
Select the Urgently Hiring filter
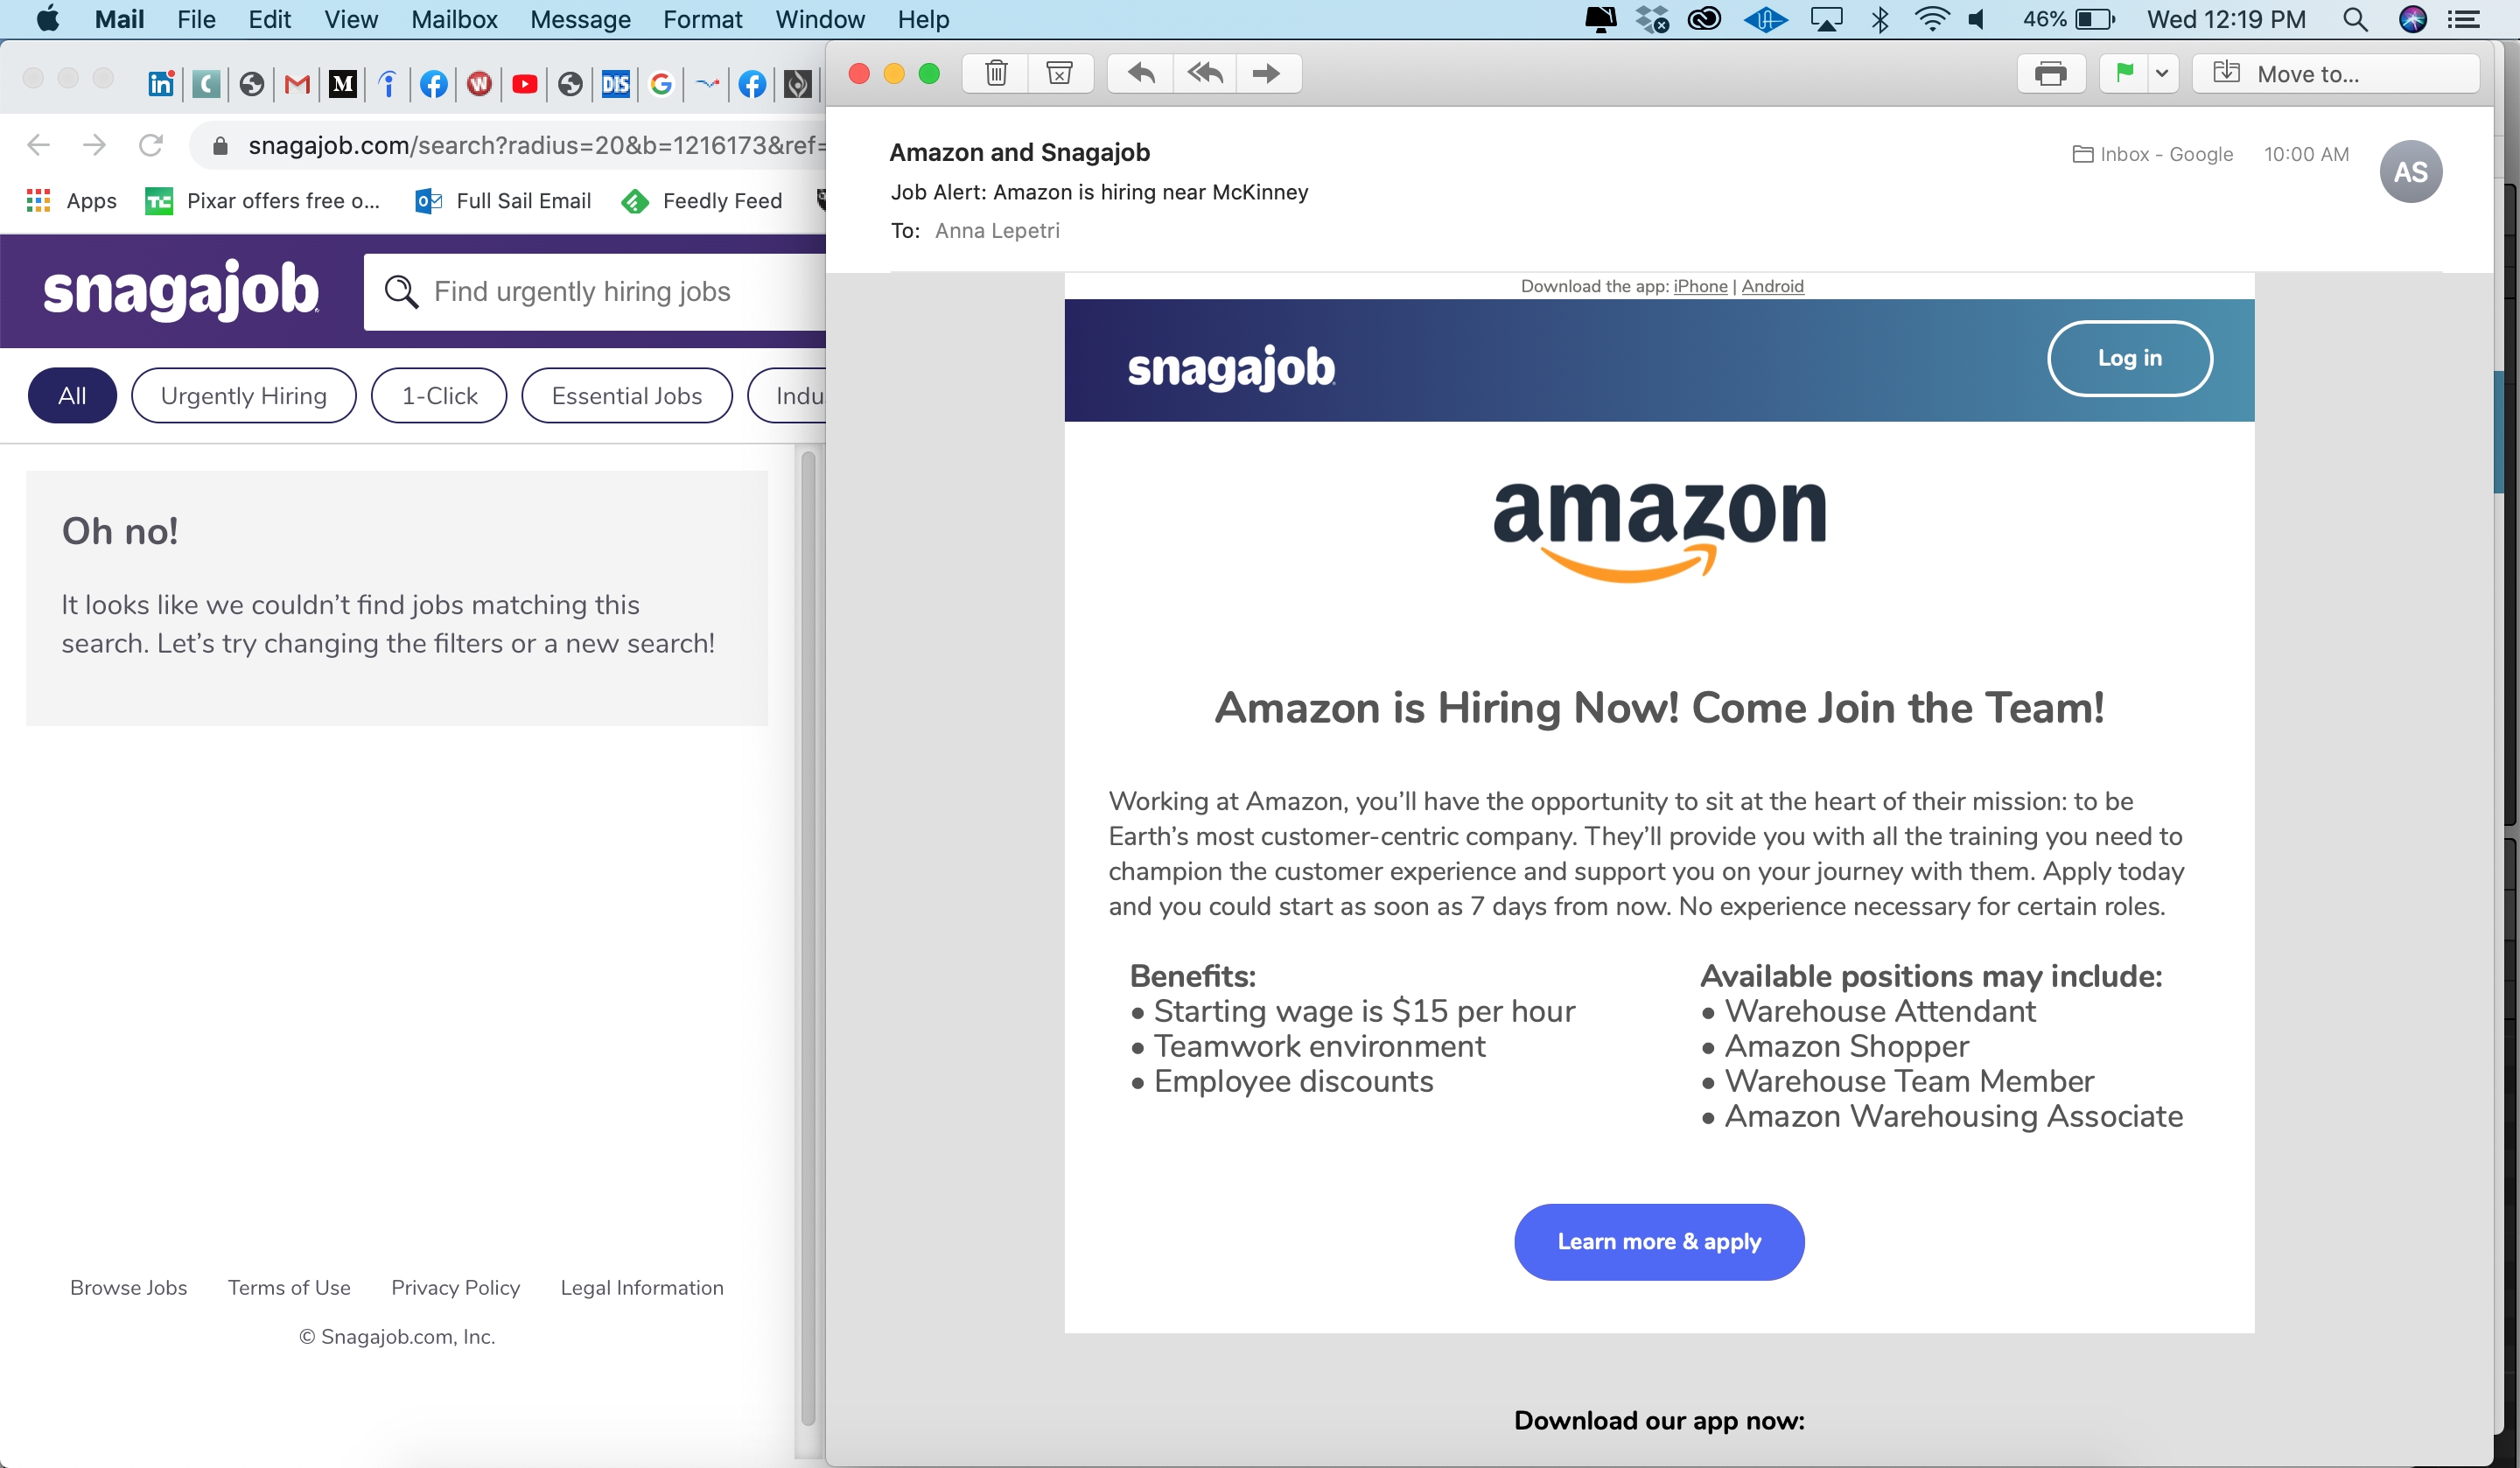coord(244,396)
